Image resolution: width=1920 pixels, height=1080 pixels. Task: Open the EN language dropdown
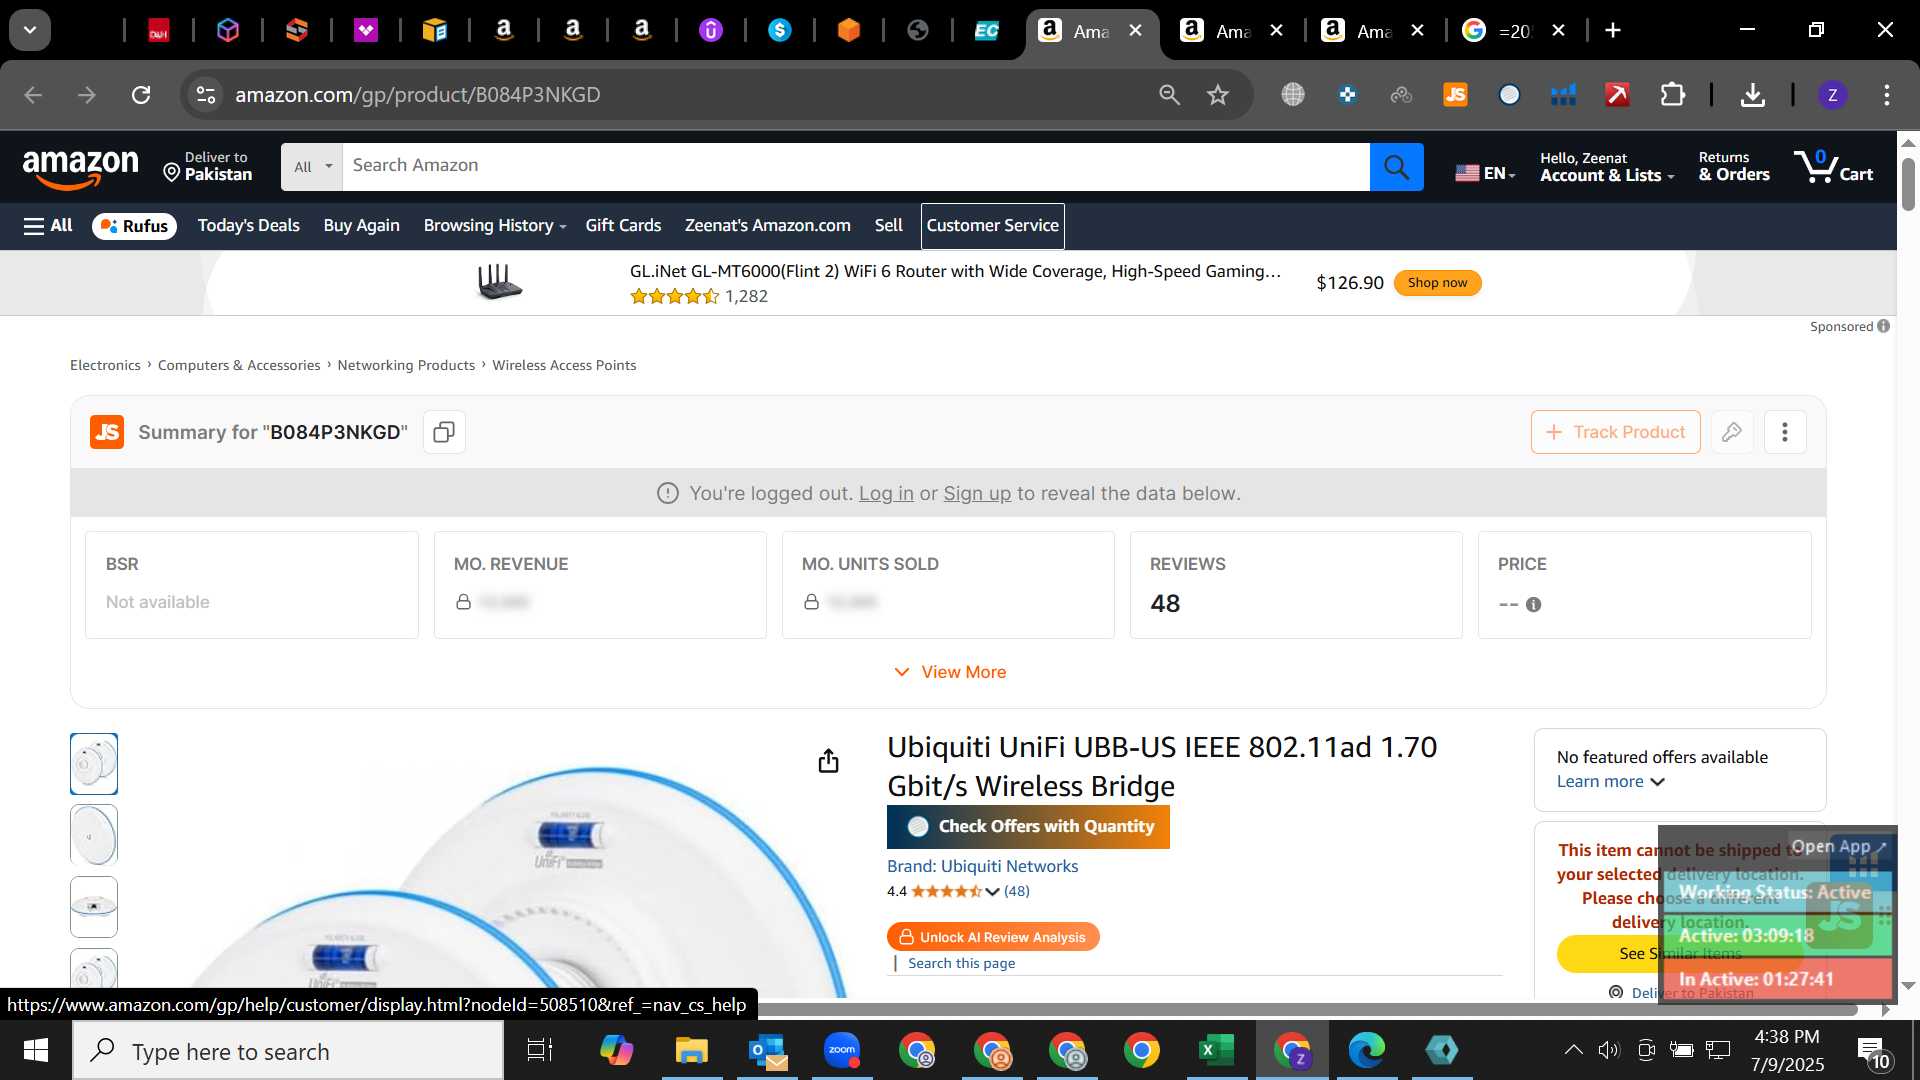(x=1485, y=173)
